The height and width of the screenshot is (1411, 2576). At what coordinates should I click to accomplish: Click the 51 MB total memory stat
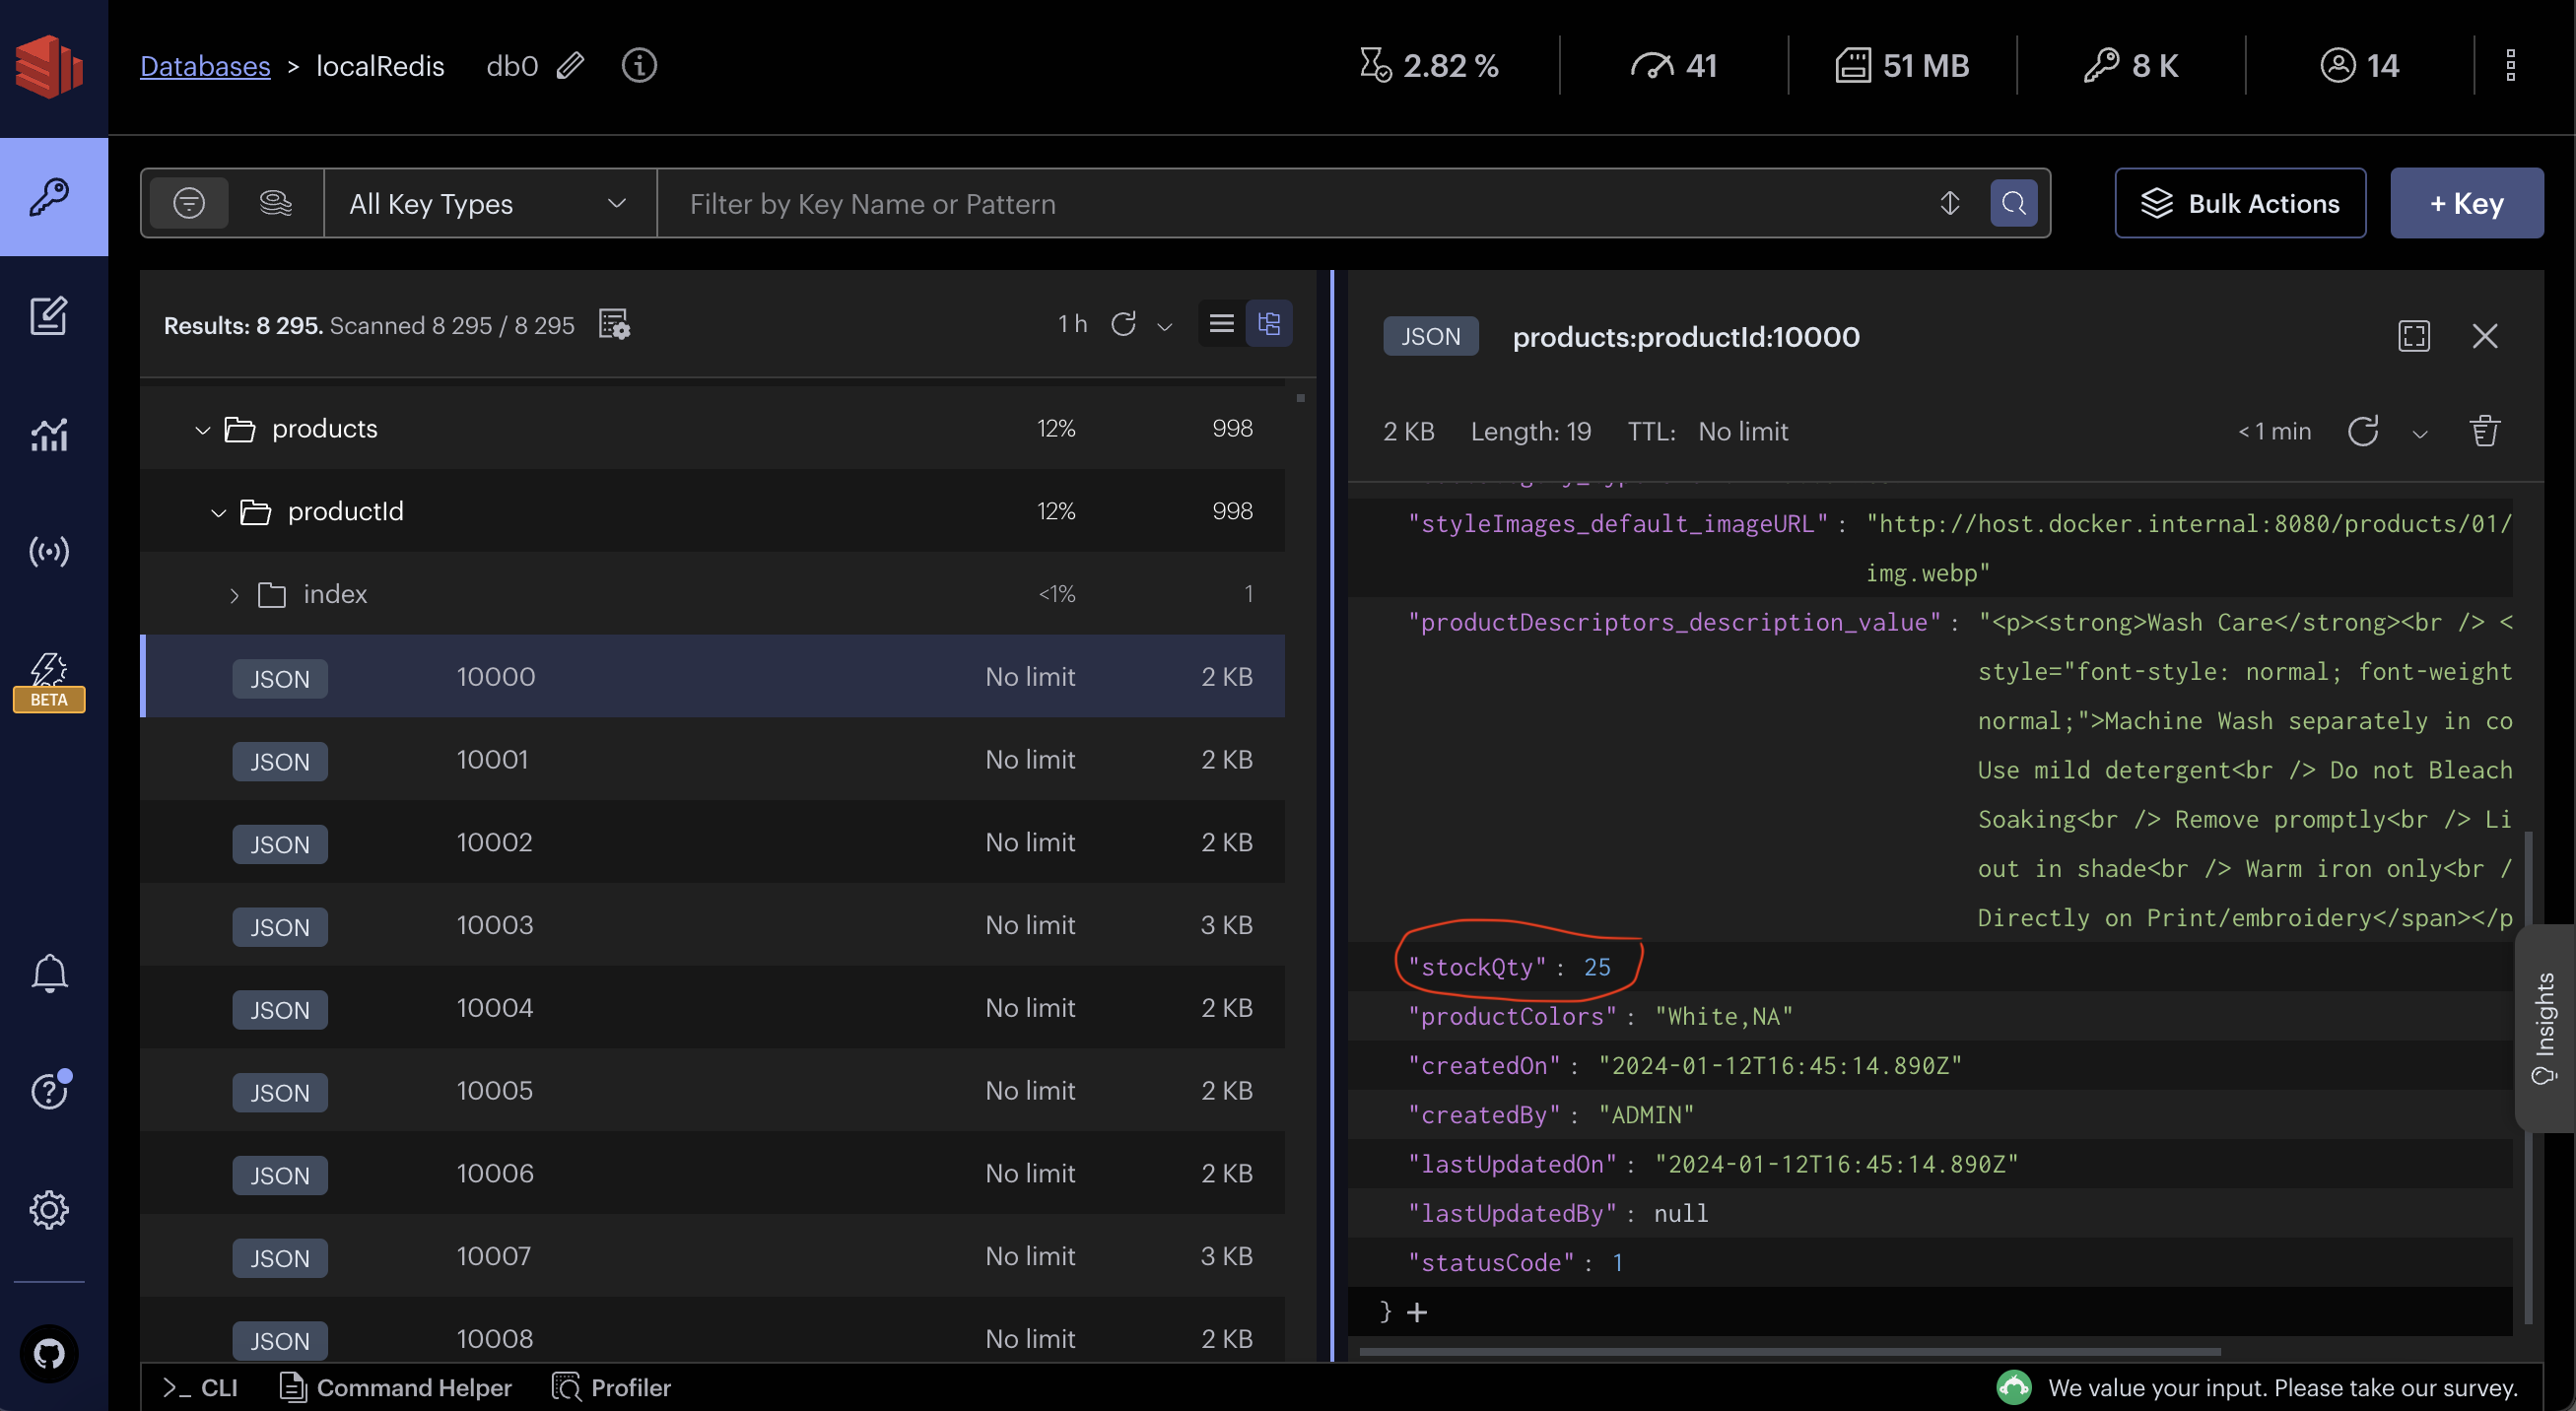click(x=1902, y=66)
